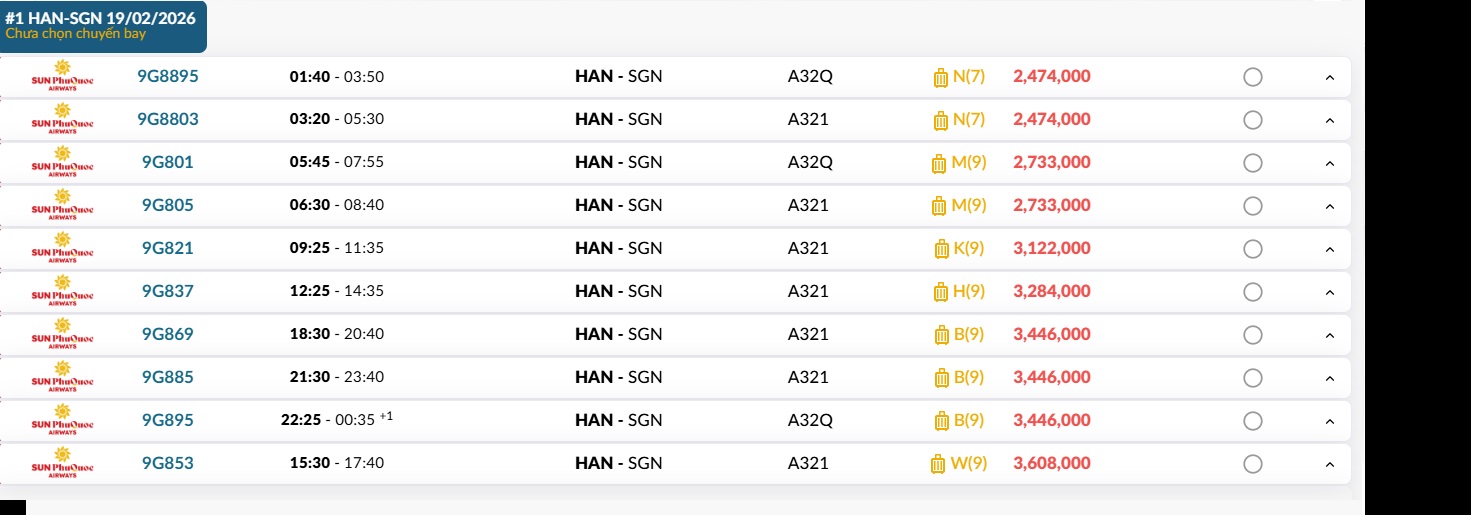Select the 06:30 flight 9G805 radio button
The width and height of the screenshot is (1471, 515).
point(1252,206)
